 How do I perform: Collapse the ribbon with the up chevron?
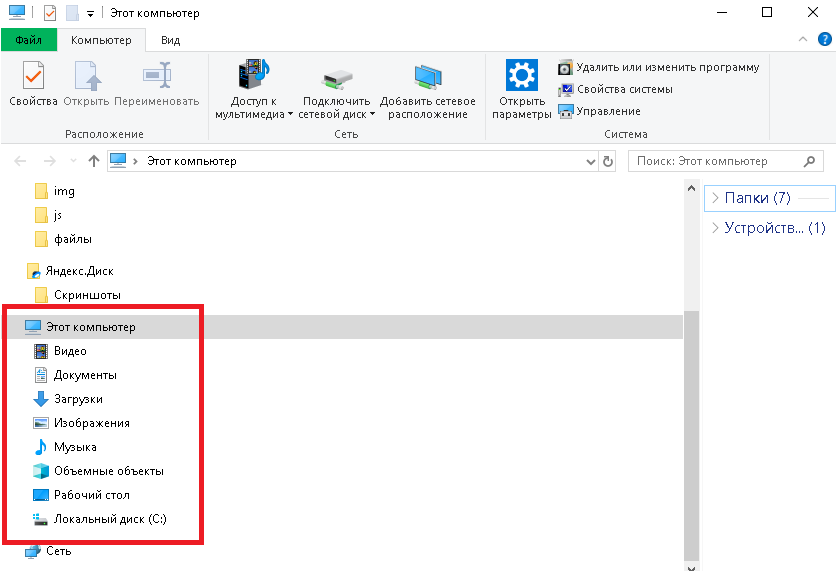pos(802,39)
